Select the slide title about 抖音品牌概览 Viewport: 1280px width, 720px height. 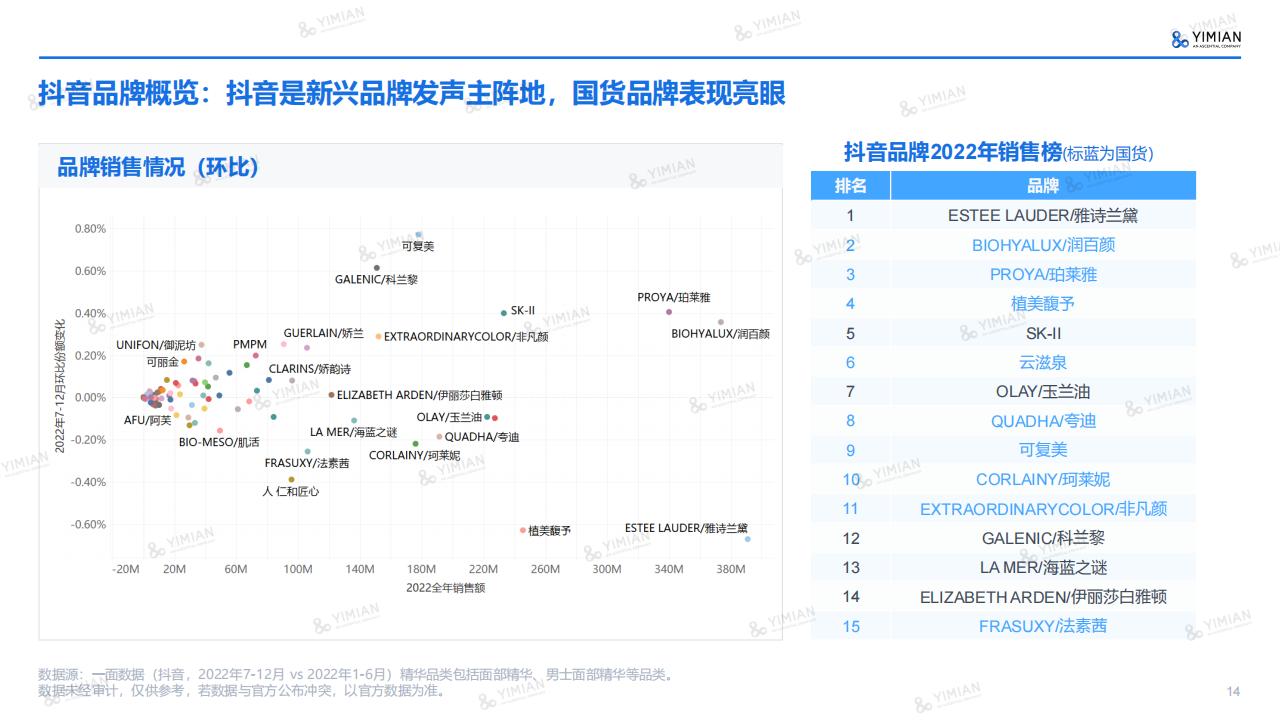coord(411,94)
